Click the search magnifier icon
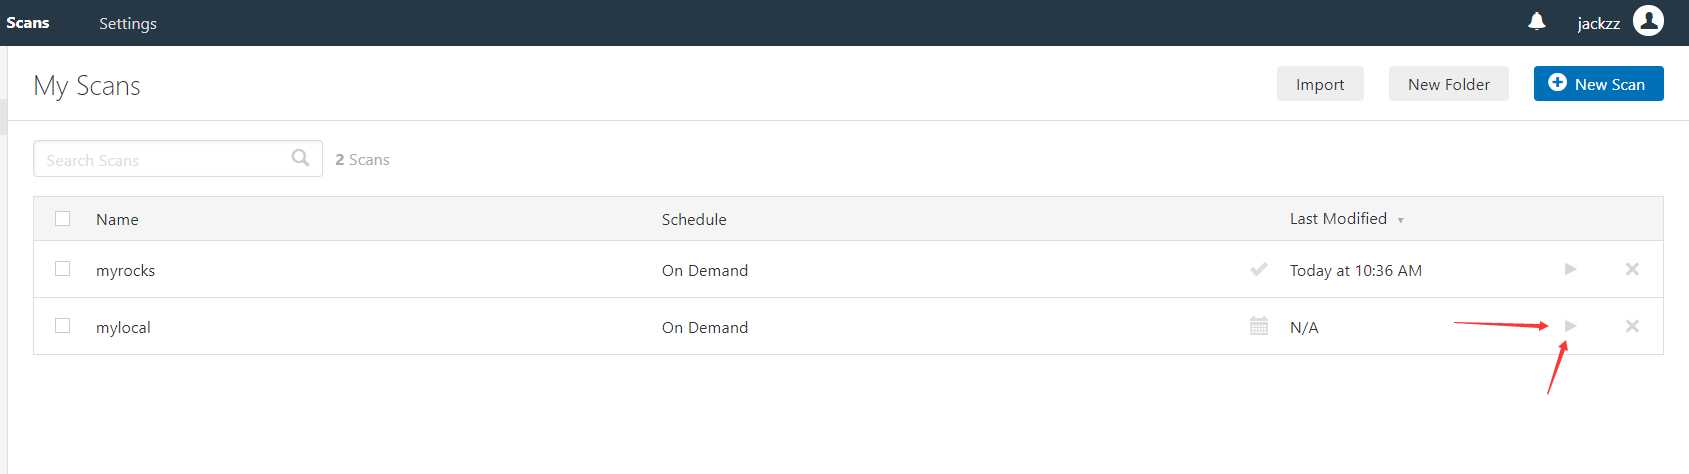1689x474 pixels. click(x=300, y=158)
